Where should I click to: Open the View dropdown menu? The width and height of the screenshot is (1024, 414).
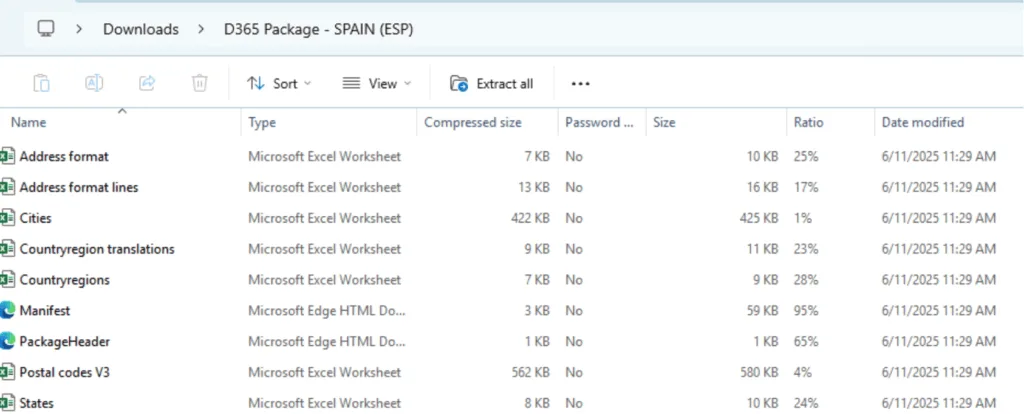[x=377, y=83]
